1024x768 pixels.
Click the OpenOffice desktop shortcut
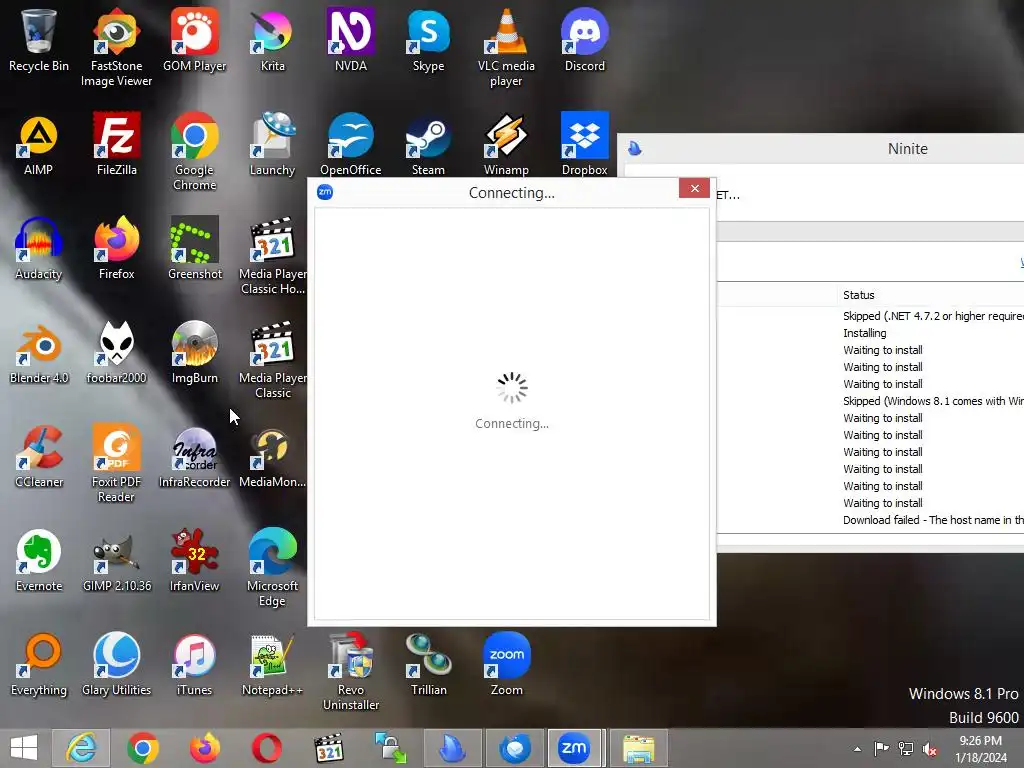[x=351, y=144]
